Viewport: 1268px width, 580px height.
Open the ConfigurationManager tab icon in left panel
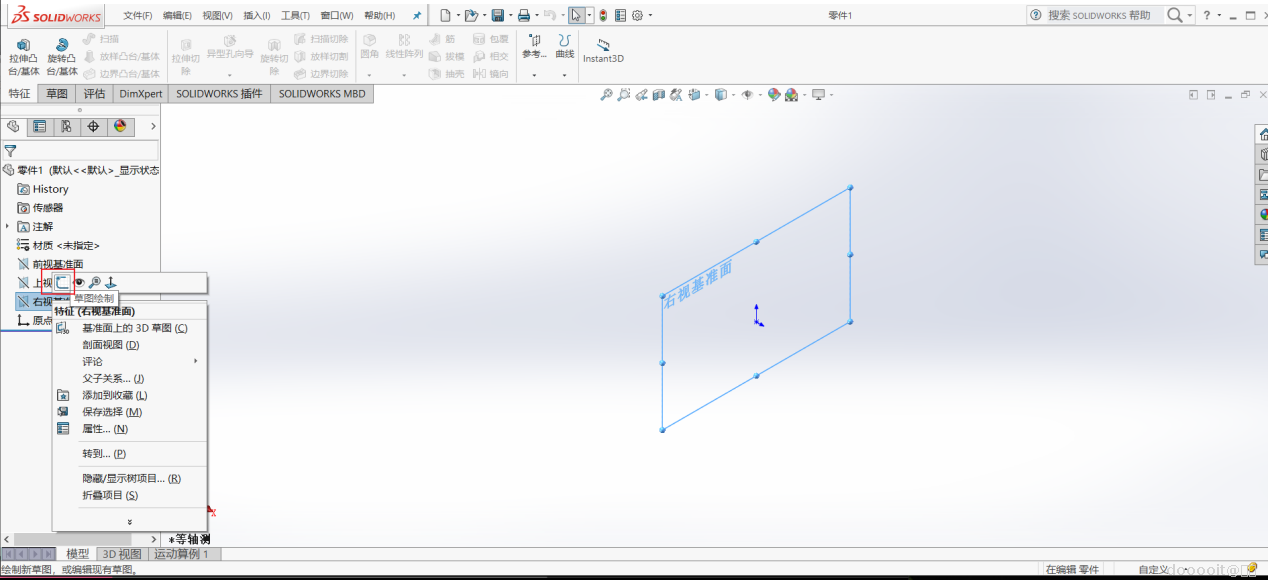coord(66,126)
